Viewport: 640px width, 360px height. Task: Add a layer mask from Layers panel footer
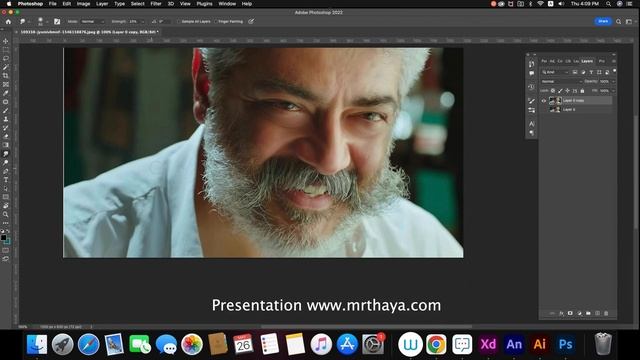[x=570, y=313]
